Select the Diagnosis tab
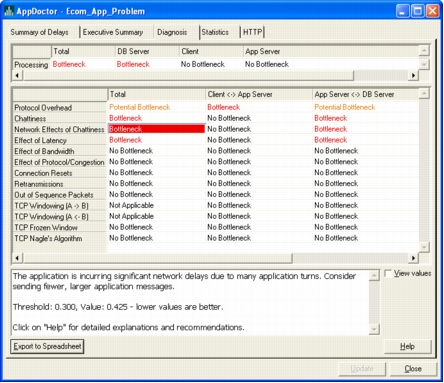444x383 pixels. 172,32
